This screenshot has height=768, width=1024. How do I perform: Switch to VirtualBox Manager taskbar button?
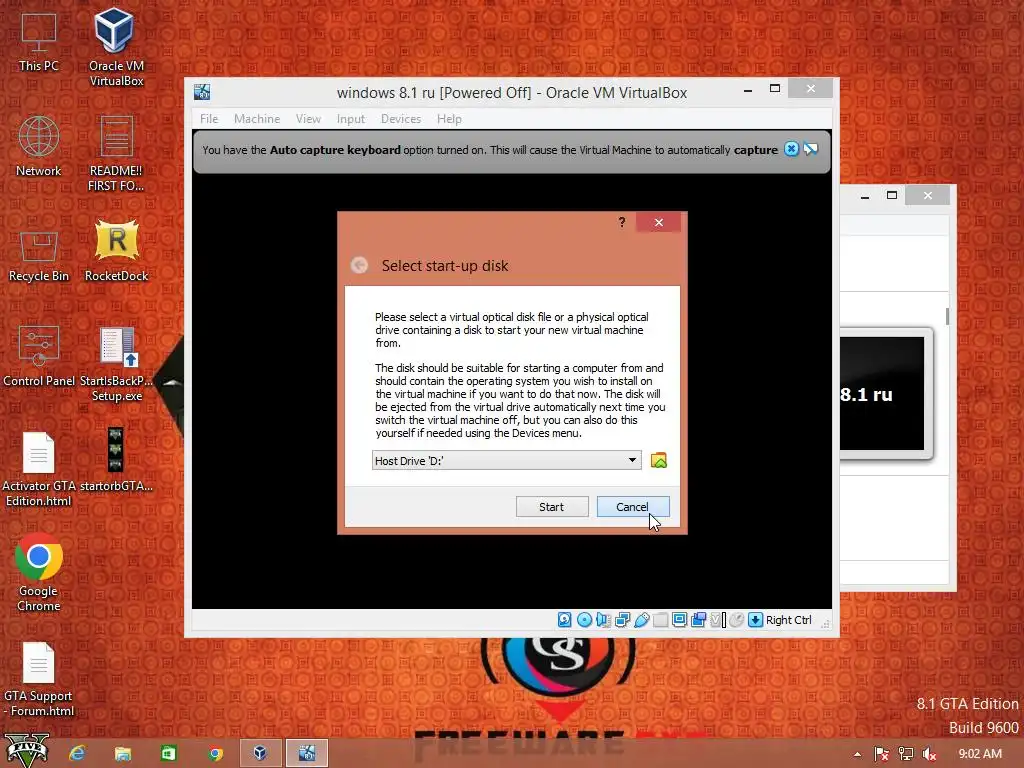[x=261, y=753]
